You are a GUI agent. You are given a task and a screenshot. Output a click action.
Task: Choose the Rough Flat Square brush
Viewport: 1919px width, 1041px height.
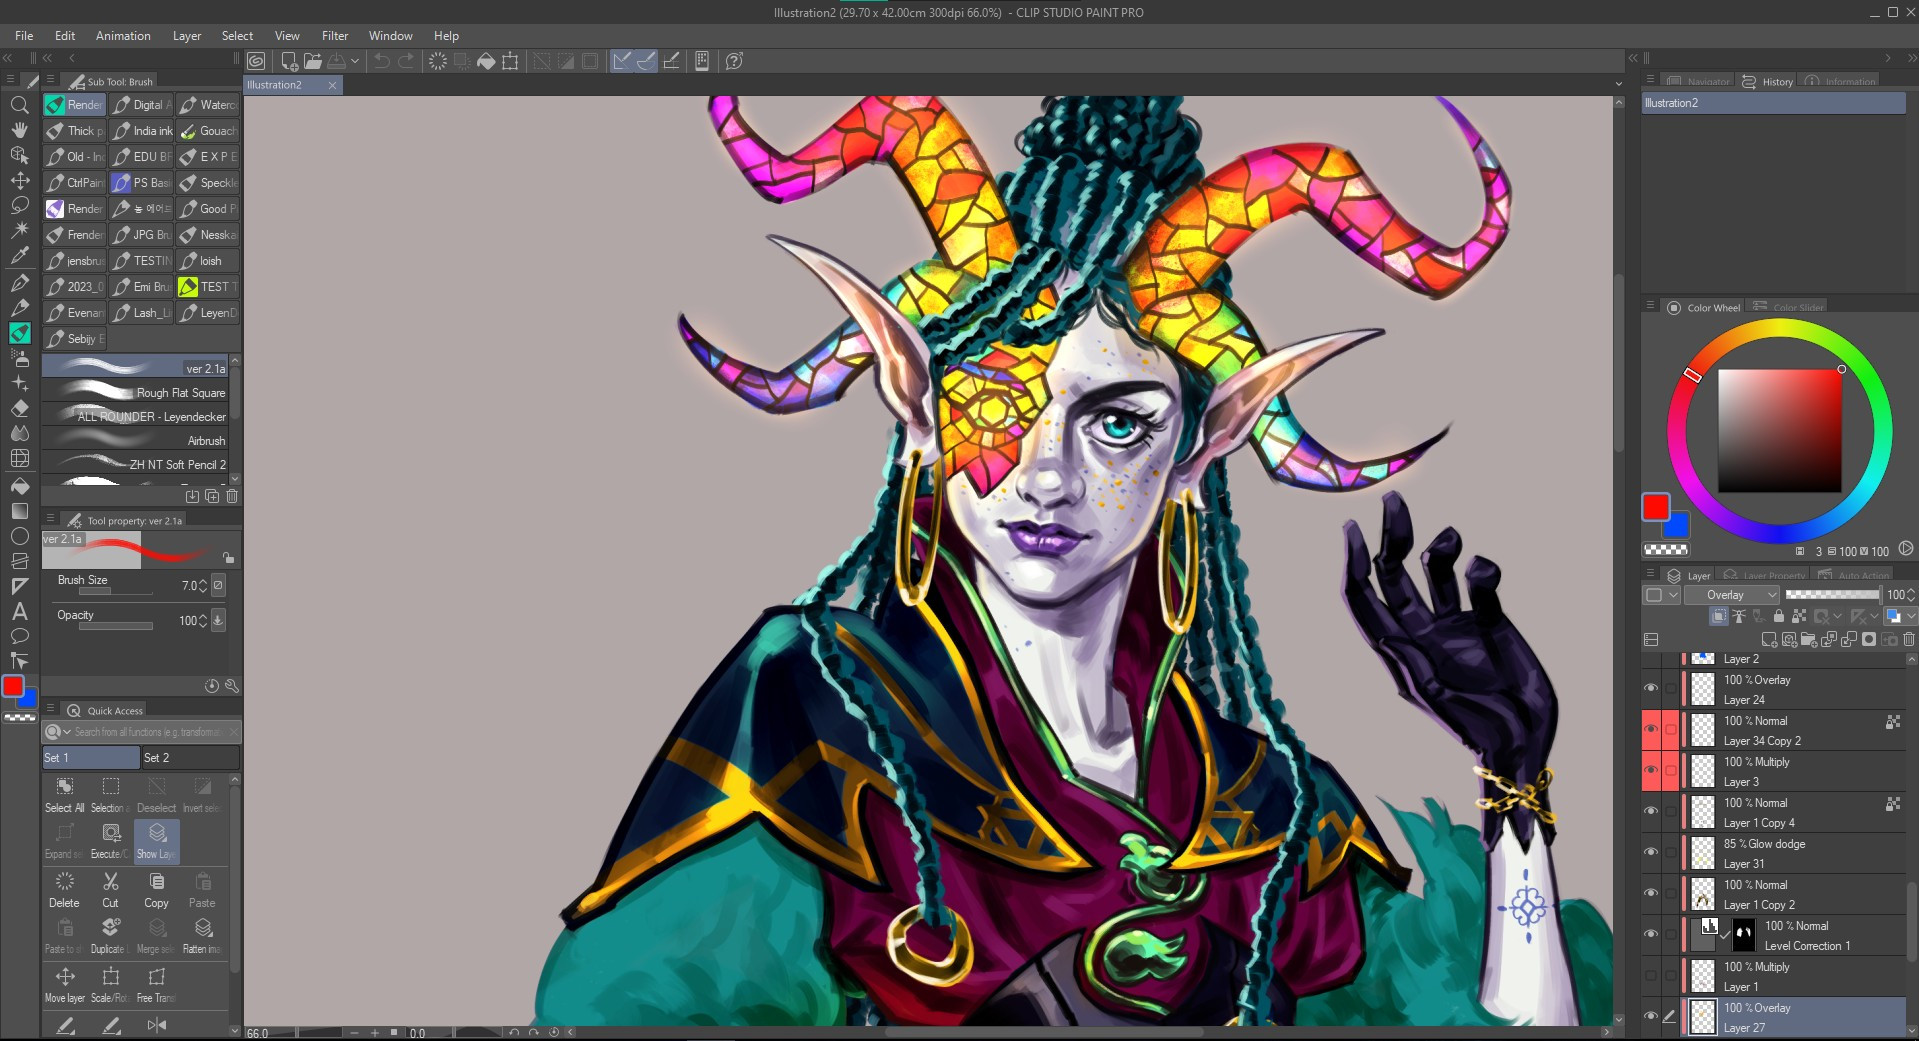[x=136, y=393]
